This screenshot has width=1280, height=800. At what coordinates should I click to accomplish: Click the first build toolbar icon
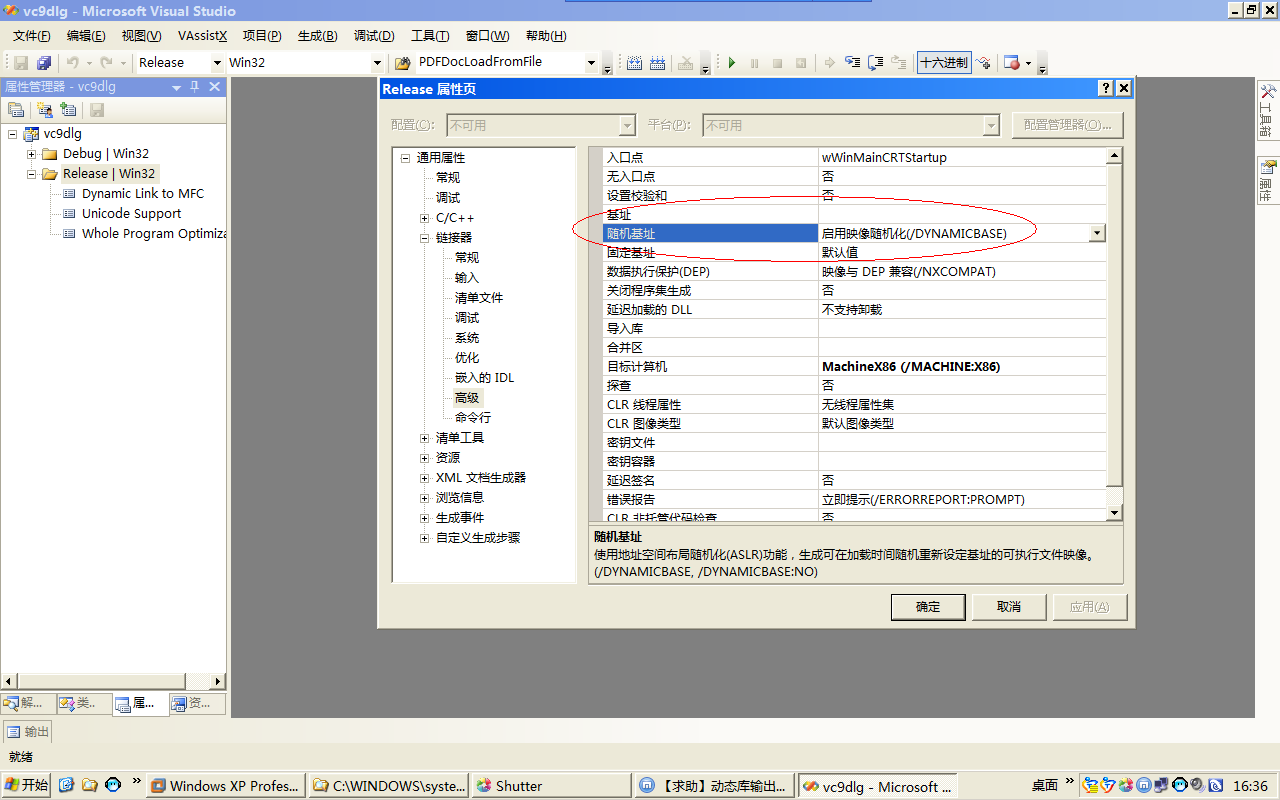coord(635,63)
